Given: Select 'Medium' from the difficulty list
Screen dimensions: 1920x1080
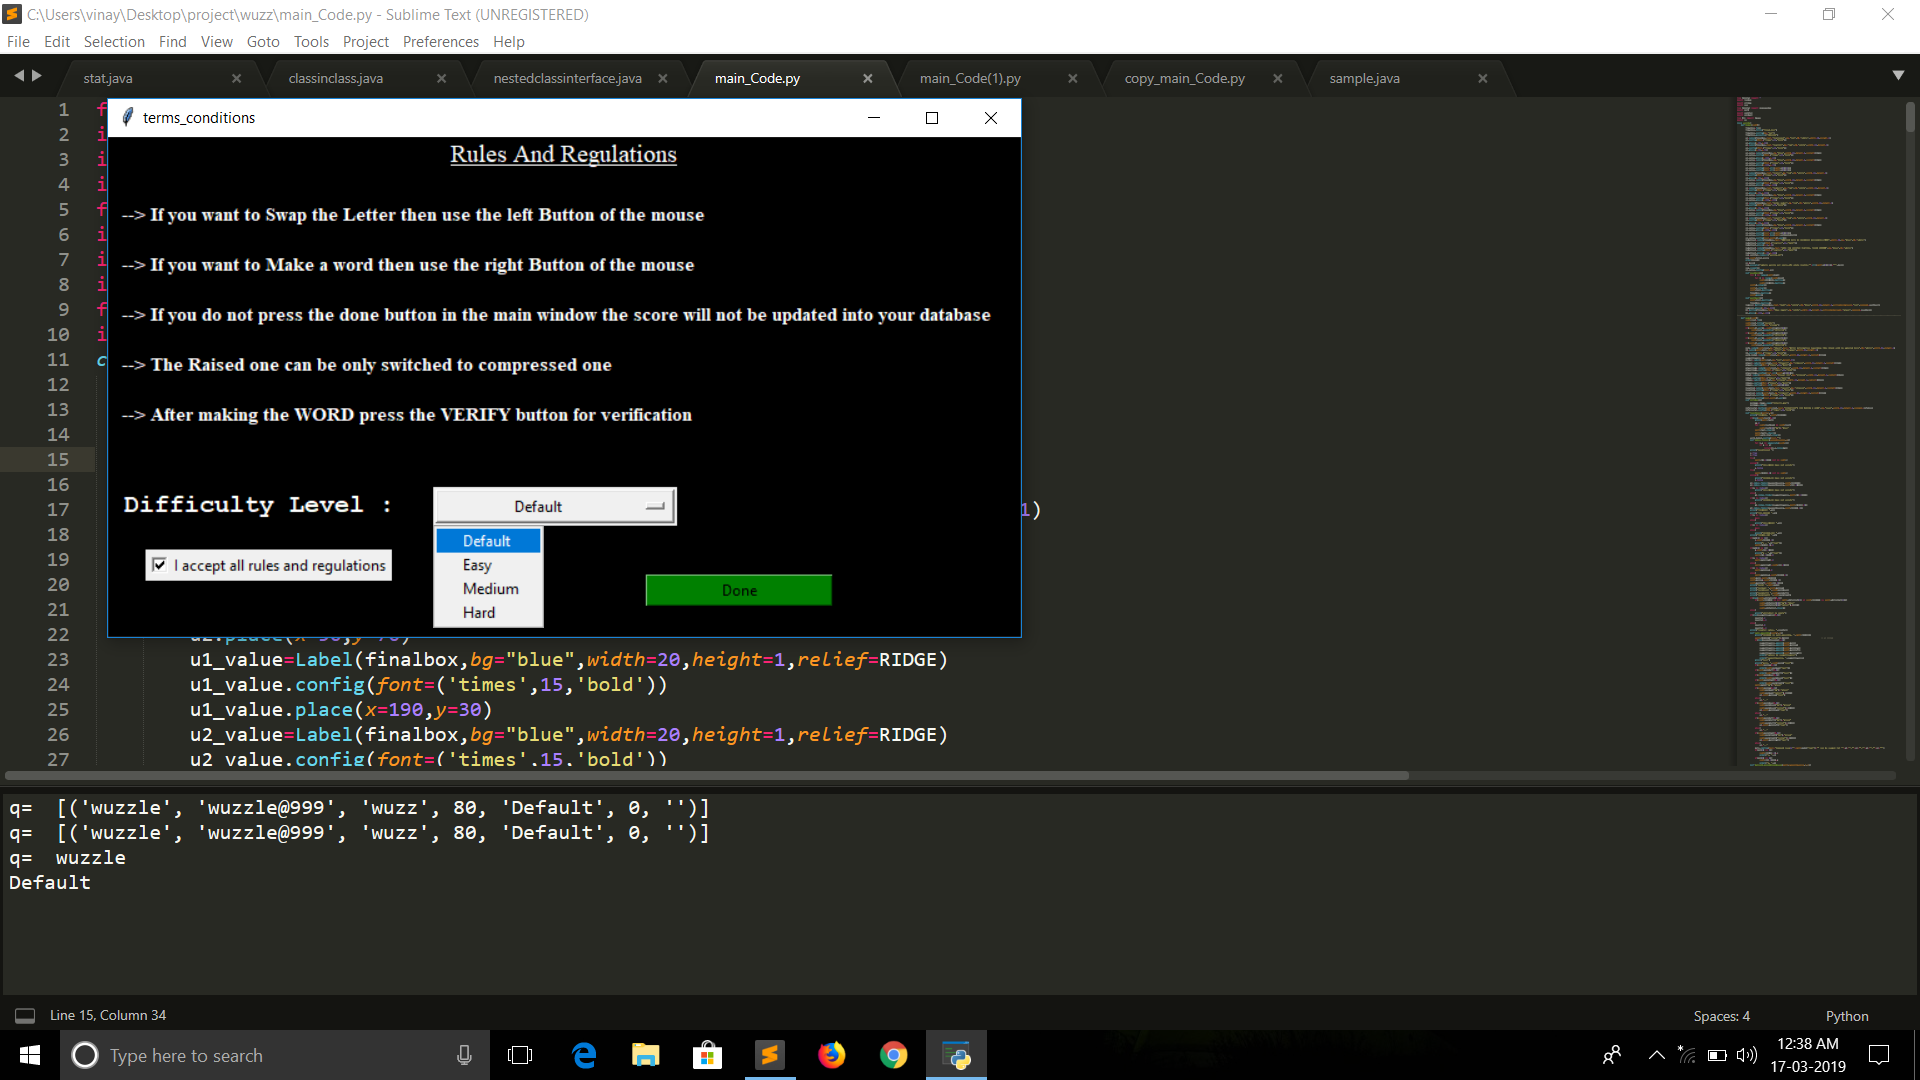Looking at the screenshot, I should [489, 588].
